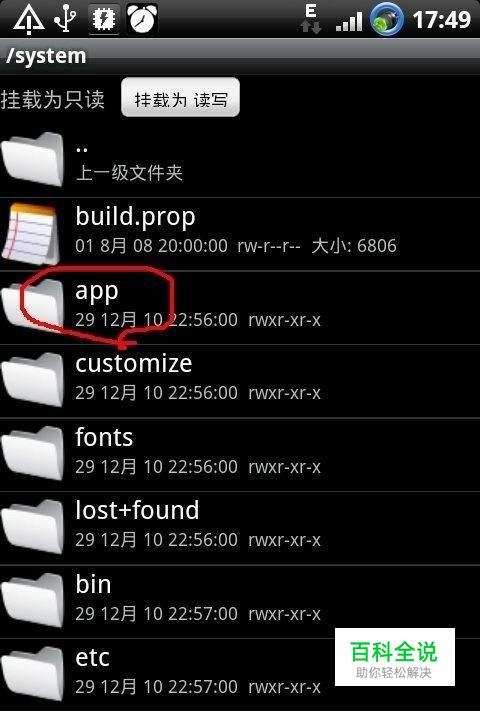Tap the USB connection status icon

tap(65, 19)
